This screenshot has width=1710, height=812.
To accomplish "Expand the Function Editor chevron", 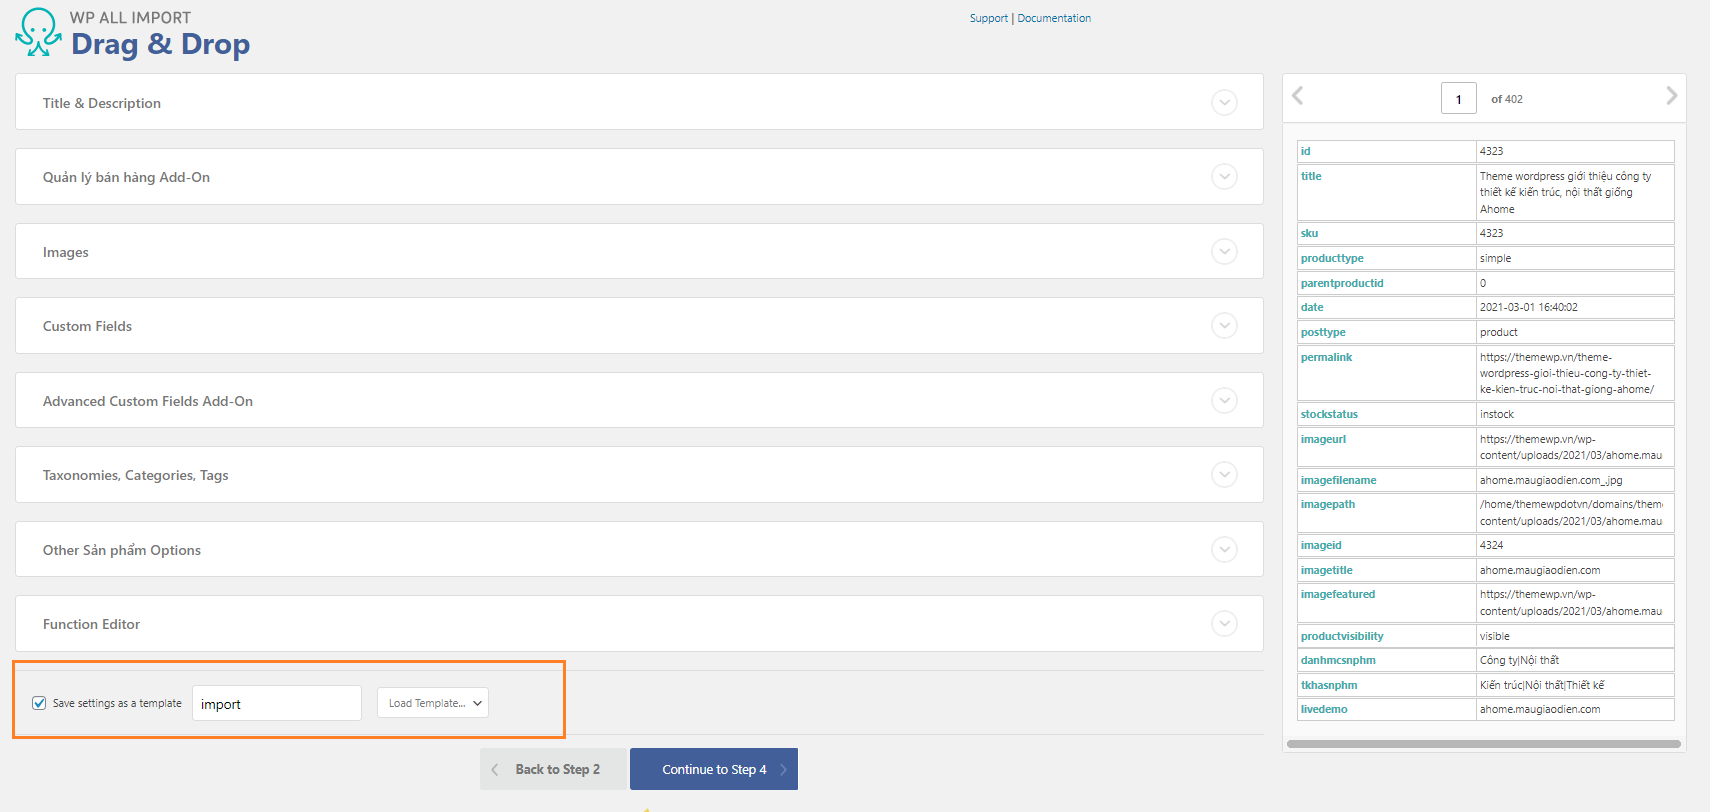I will pos(1224,623).
